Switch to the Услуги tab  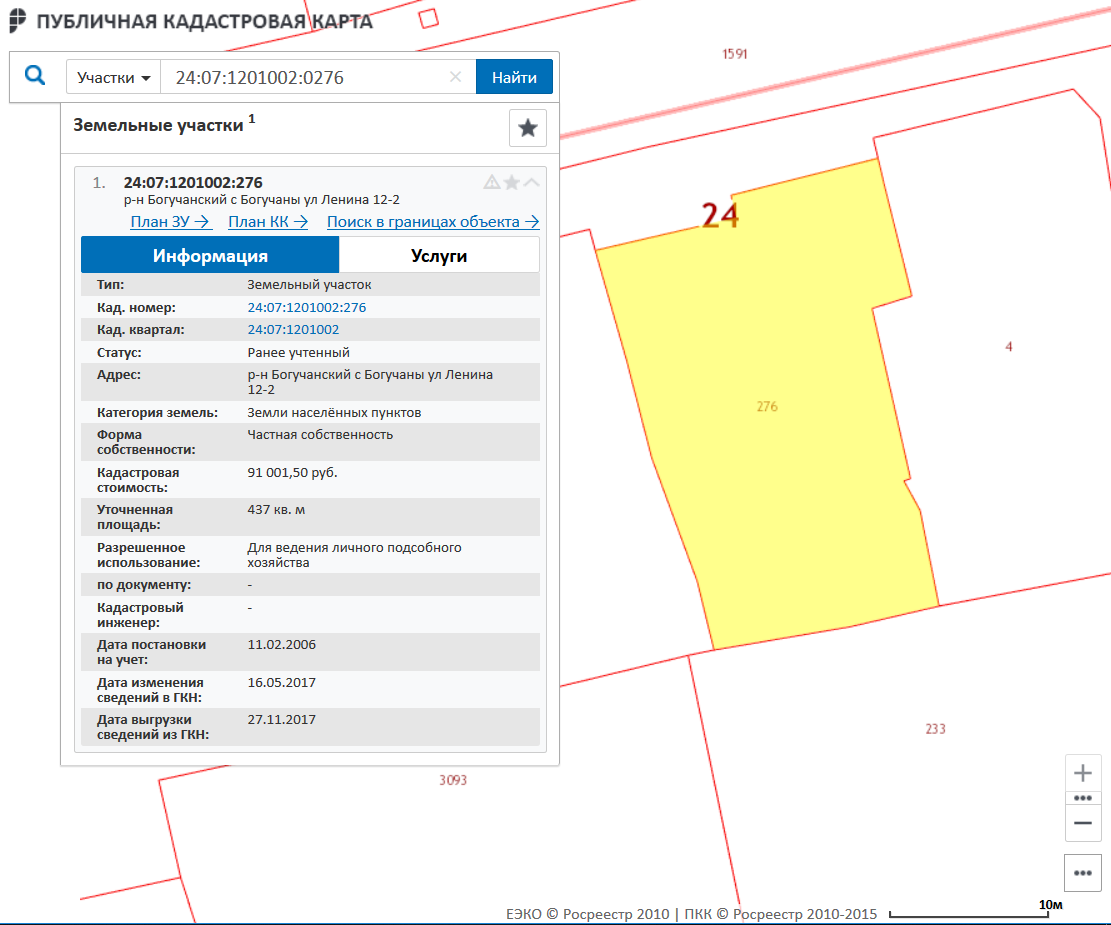(x=439, y=255)
